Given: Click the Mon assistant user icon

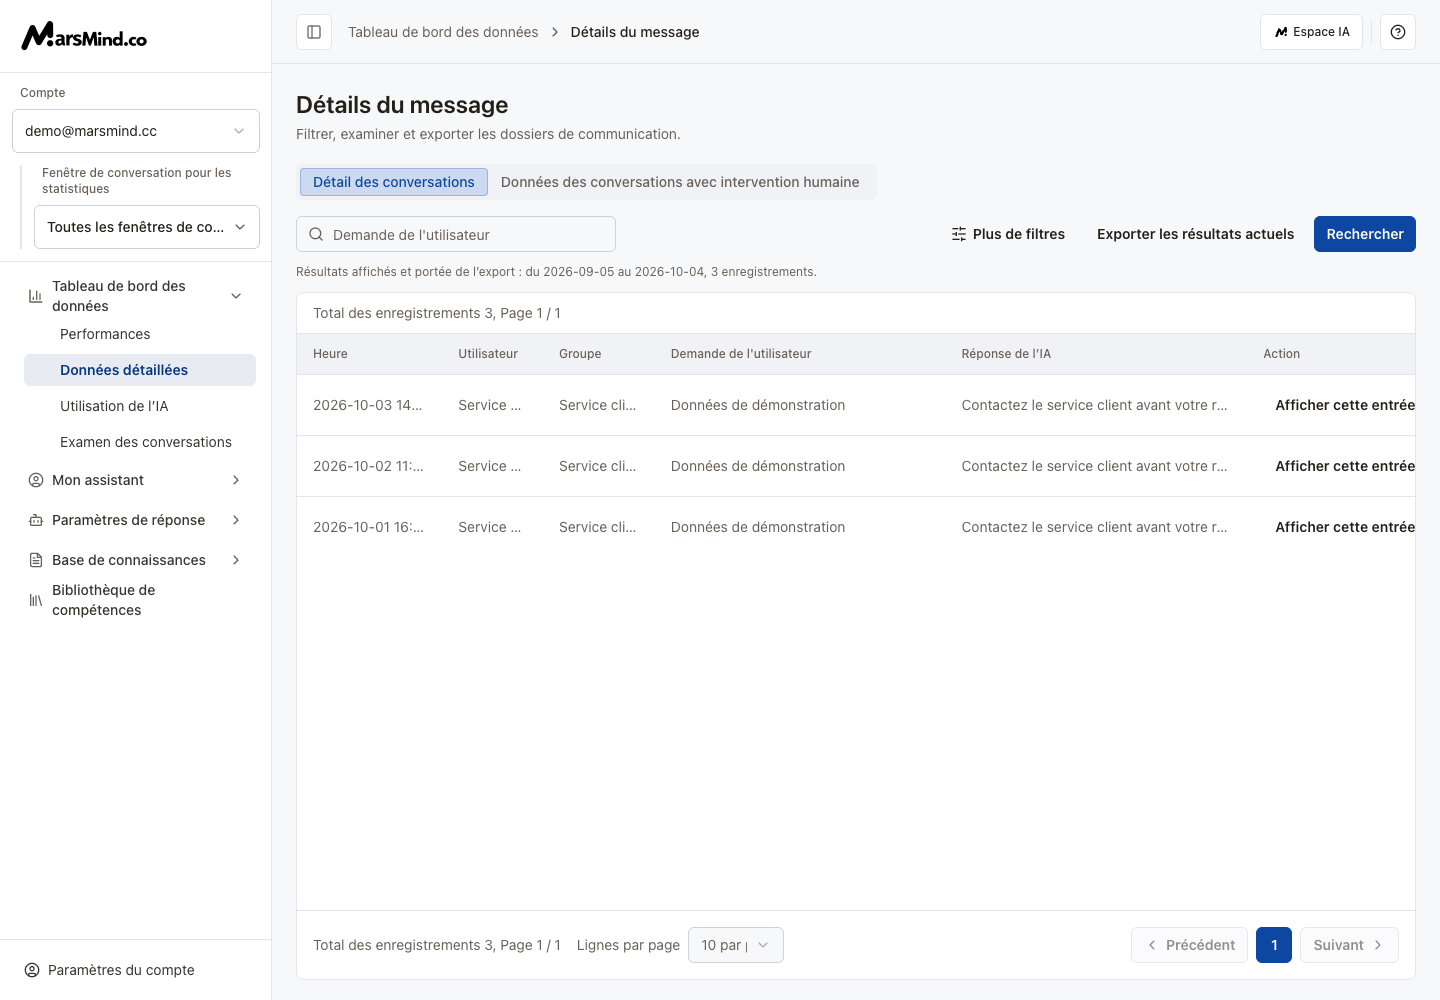Looking at the screenshot, I should tap(36, 480).
